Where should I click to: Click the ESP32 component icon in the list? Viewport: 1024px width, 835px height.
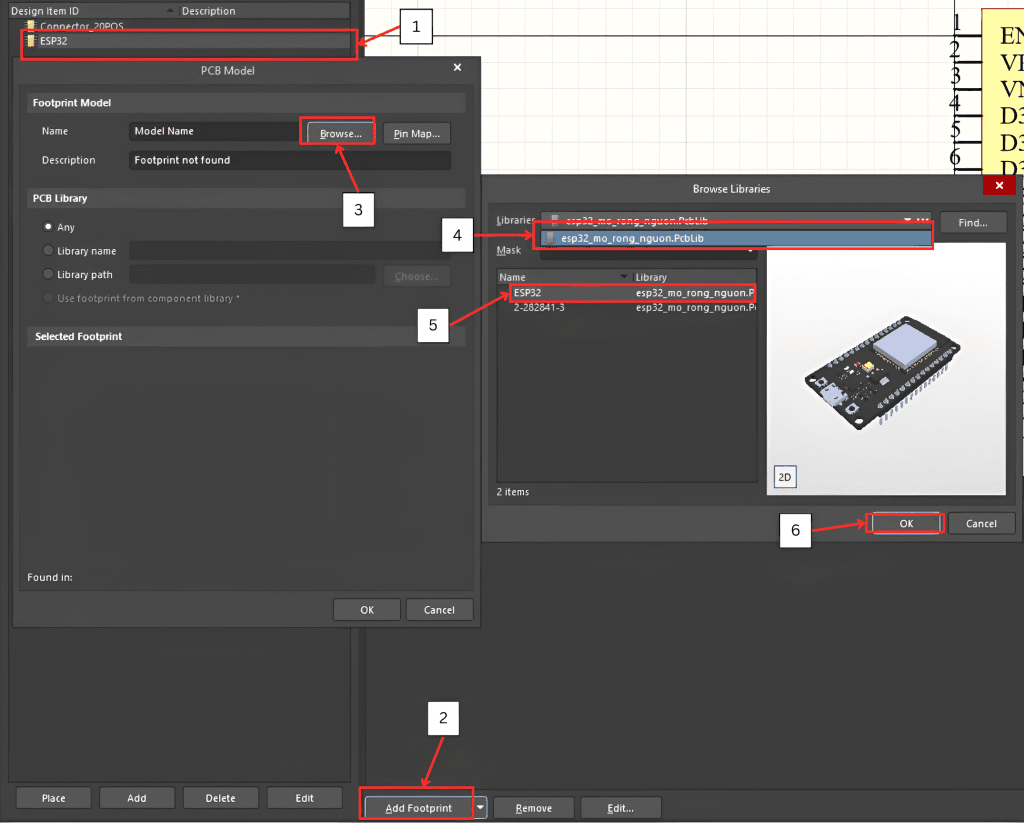tap(31, 42)
